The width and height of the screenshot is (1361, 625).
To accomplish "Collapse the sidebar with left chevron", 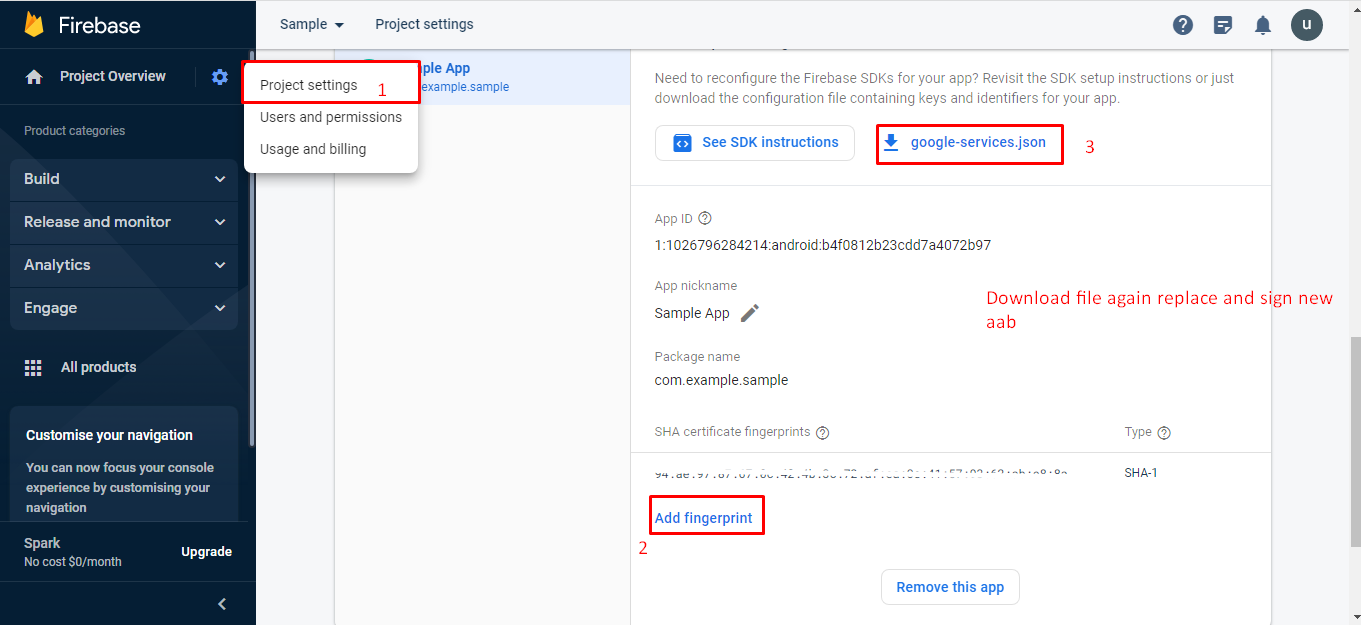I will pyautogui.click(x=222, y=604).
